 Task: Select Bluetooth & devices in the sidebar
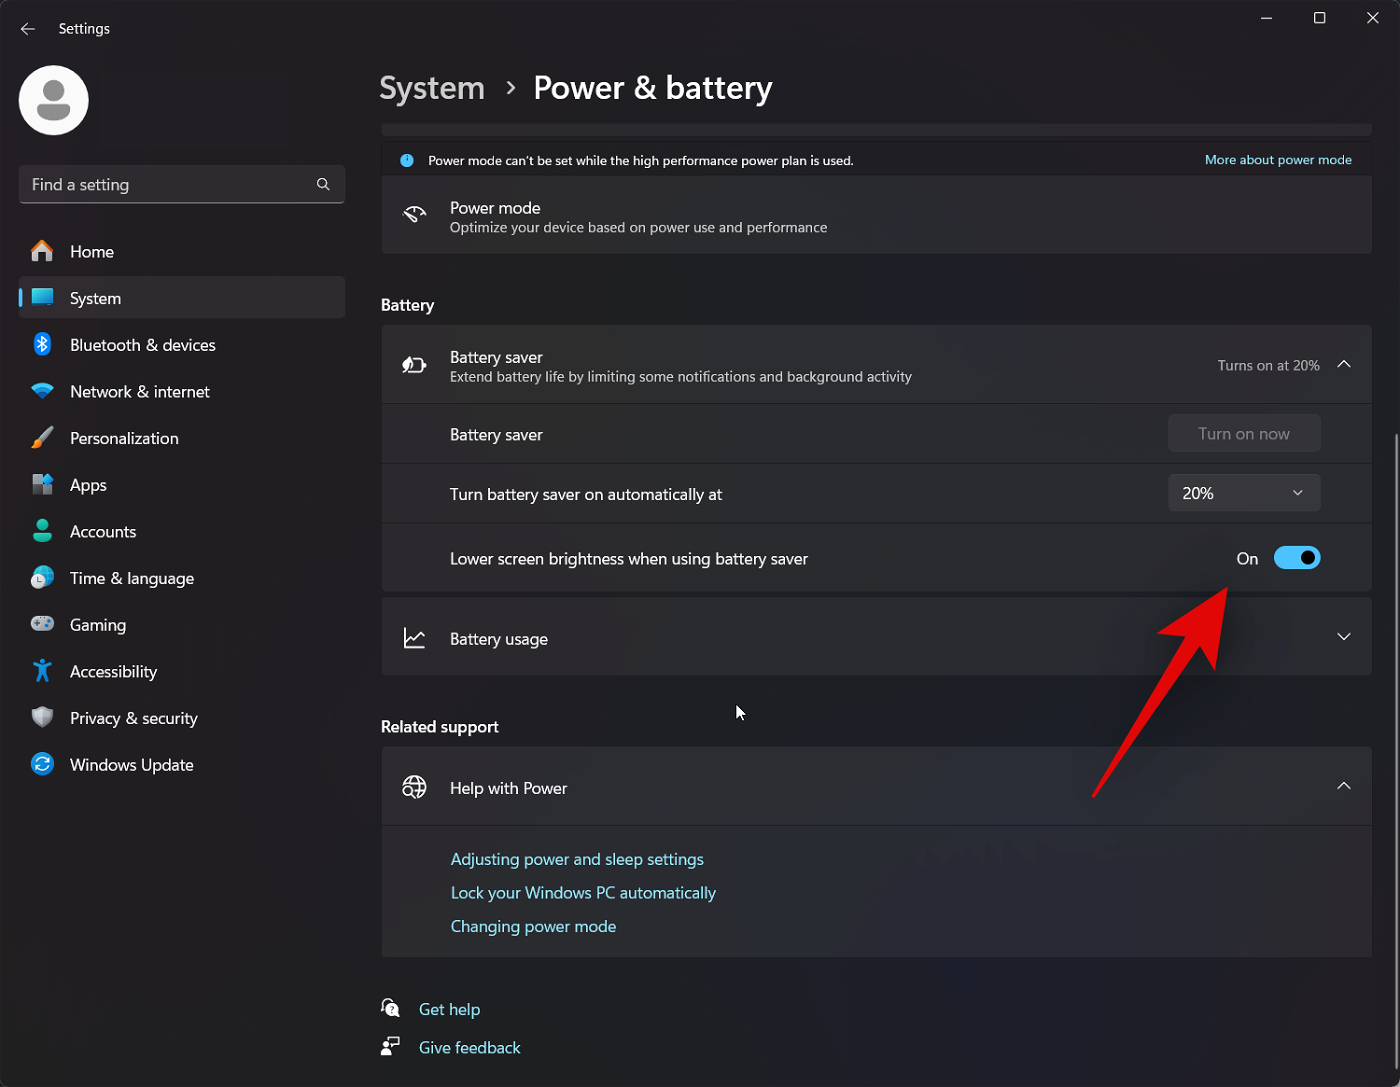coord(182,344)
